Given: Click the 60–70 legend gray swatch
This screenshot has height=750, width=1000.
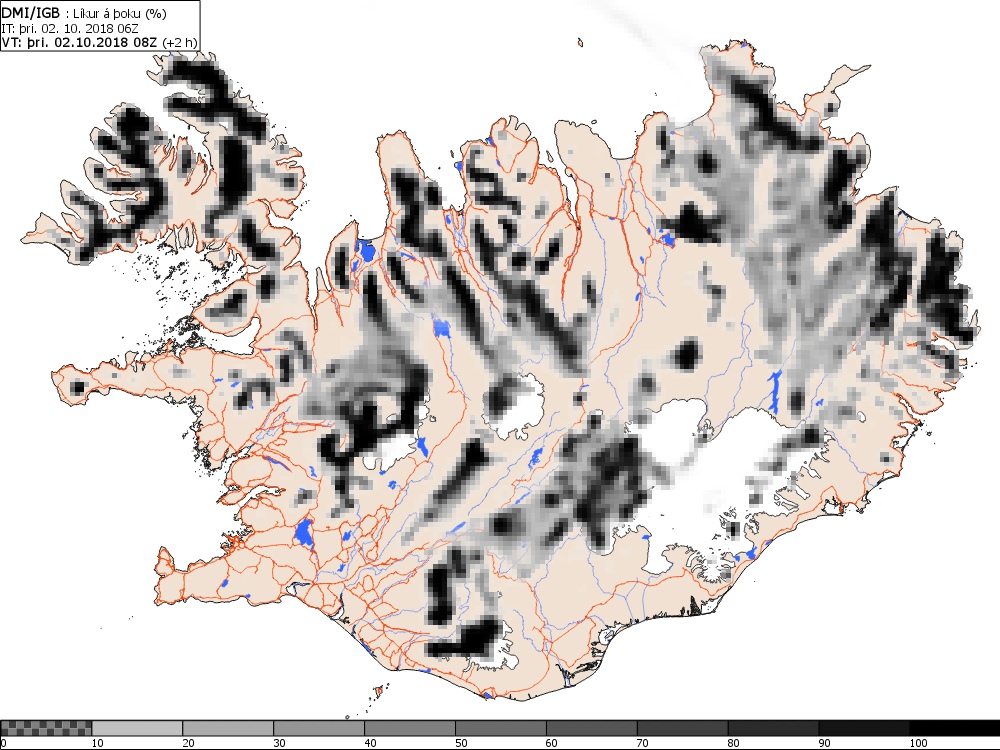Looking at the screenshot, I should [592, 728].
